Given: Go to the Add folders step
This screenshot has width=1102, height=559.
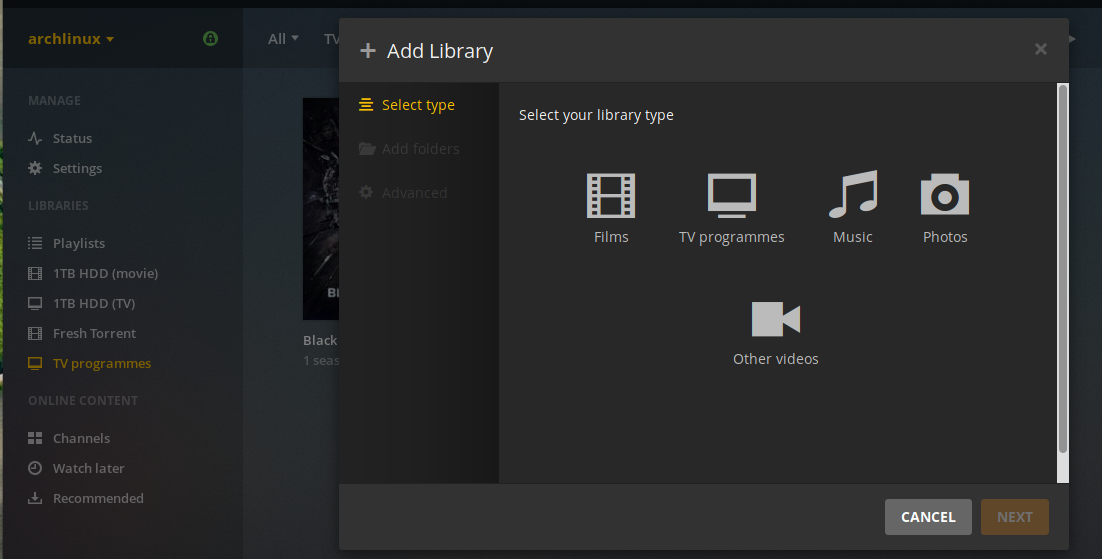Looking at the screenshot, I should pos(419,149).
